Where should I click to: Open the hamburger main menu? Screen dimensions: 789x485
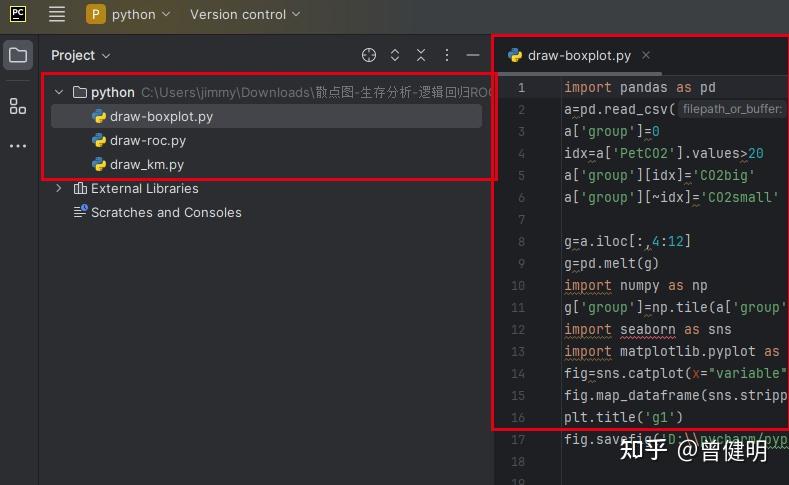coord(57,14)
